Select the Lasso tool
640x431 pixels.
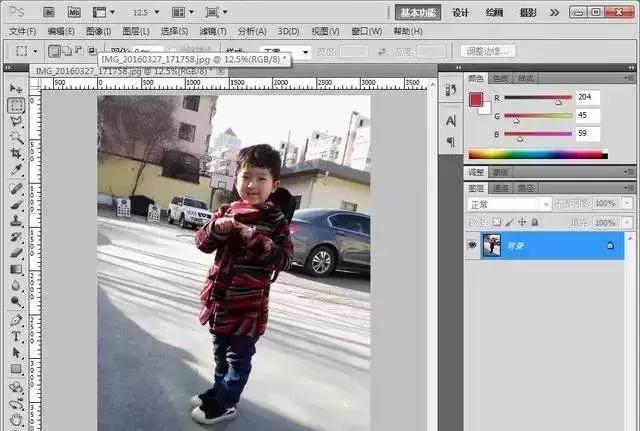point(16,122)
